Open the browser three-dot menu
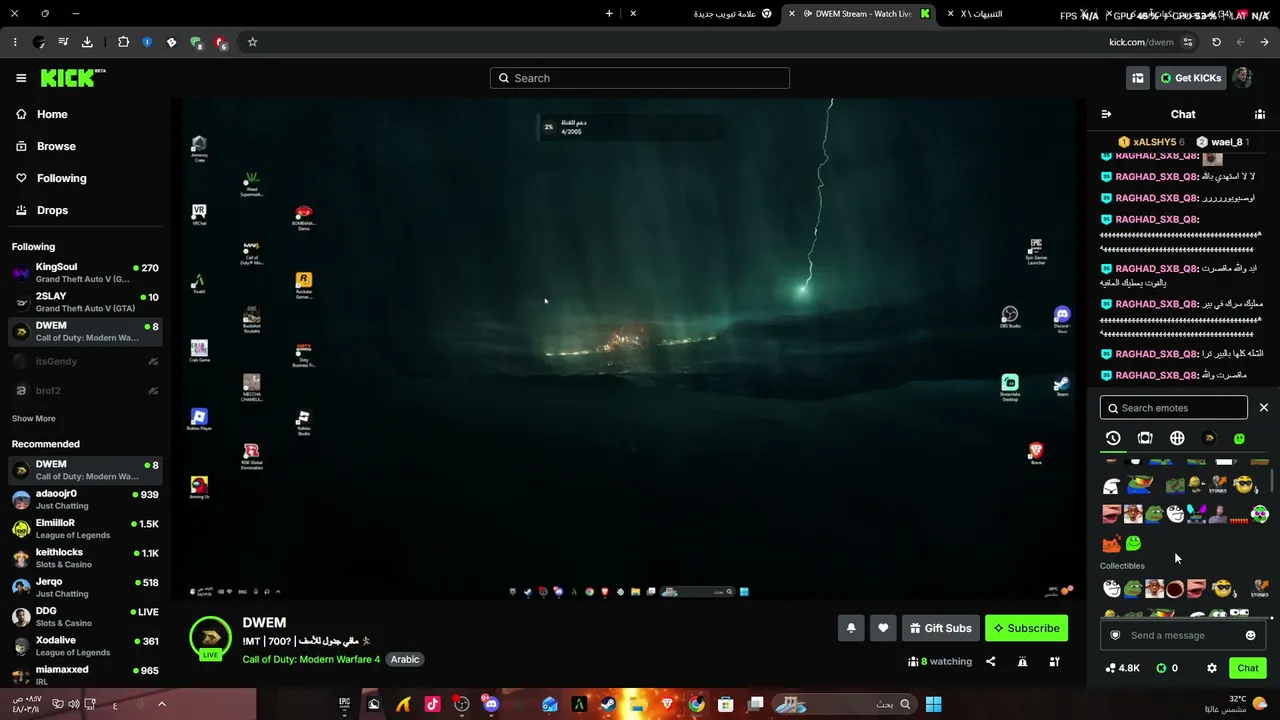This screenshot has height=720, width=1280. (15, 42)
